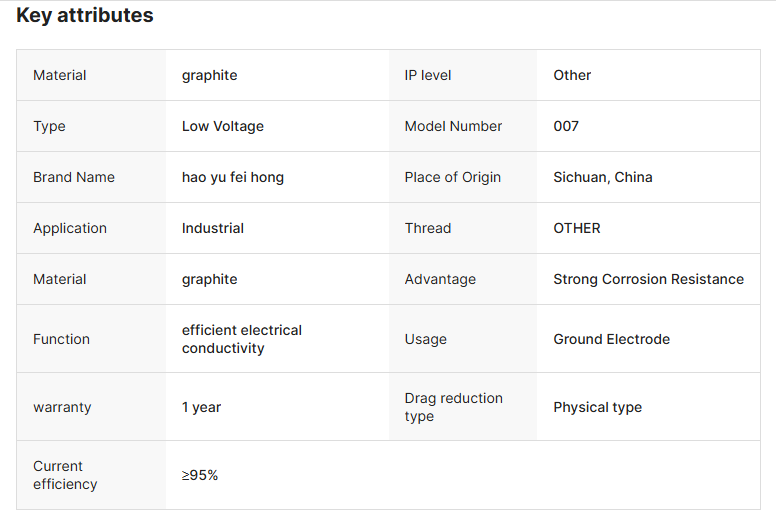Viewport: 776px width, 516px height.
Task: Click the Low Voltage type value
Action: [222, 126]
